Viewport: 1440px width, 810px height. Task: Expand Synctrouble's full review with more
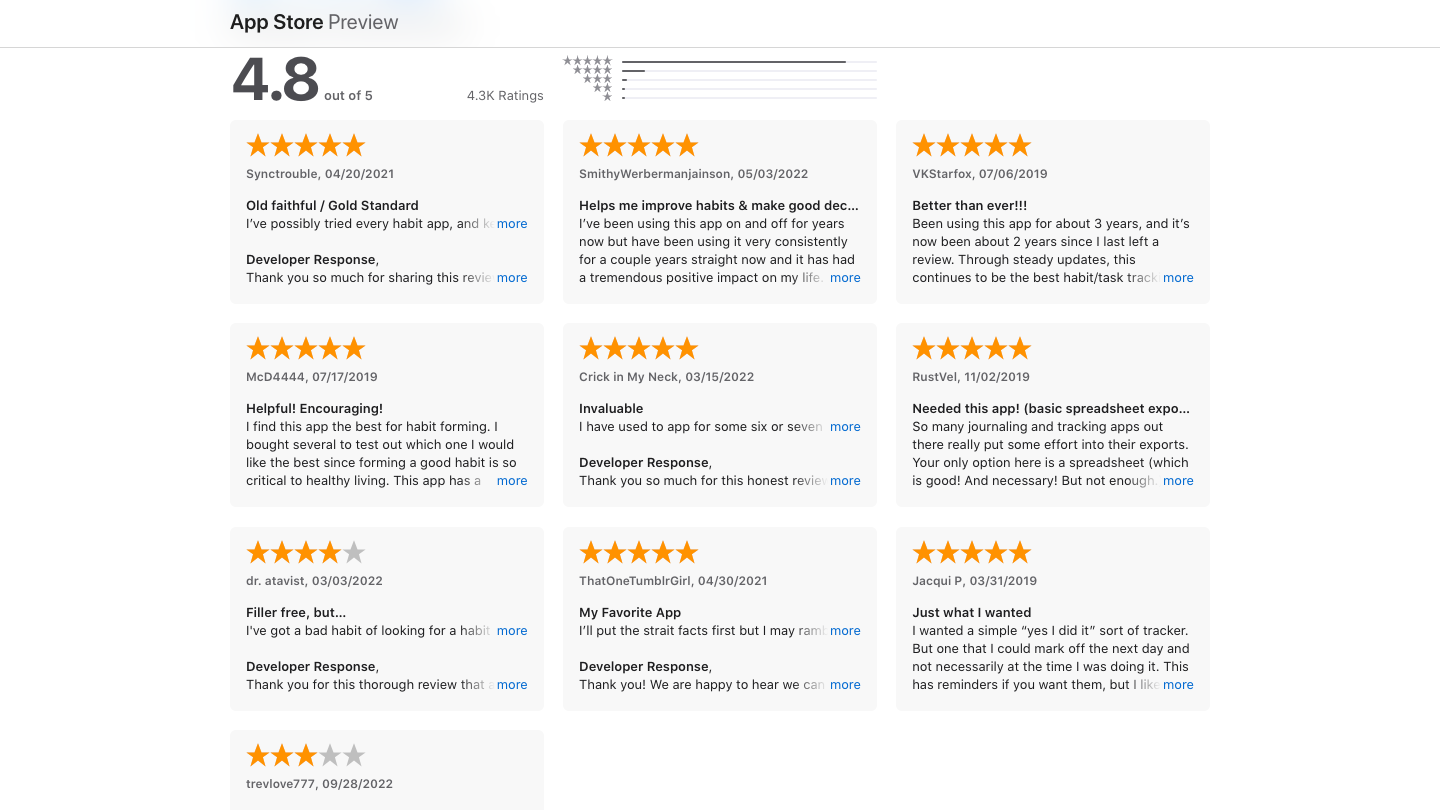[512, 223]
